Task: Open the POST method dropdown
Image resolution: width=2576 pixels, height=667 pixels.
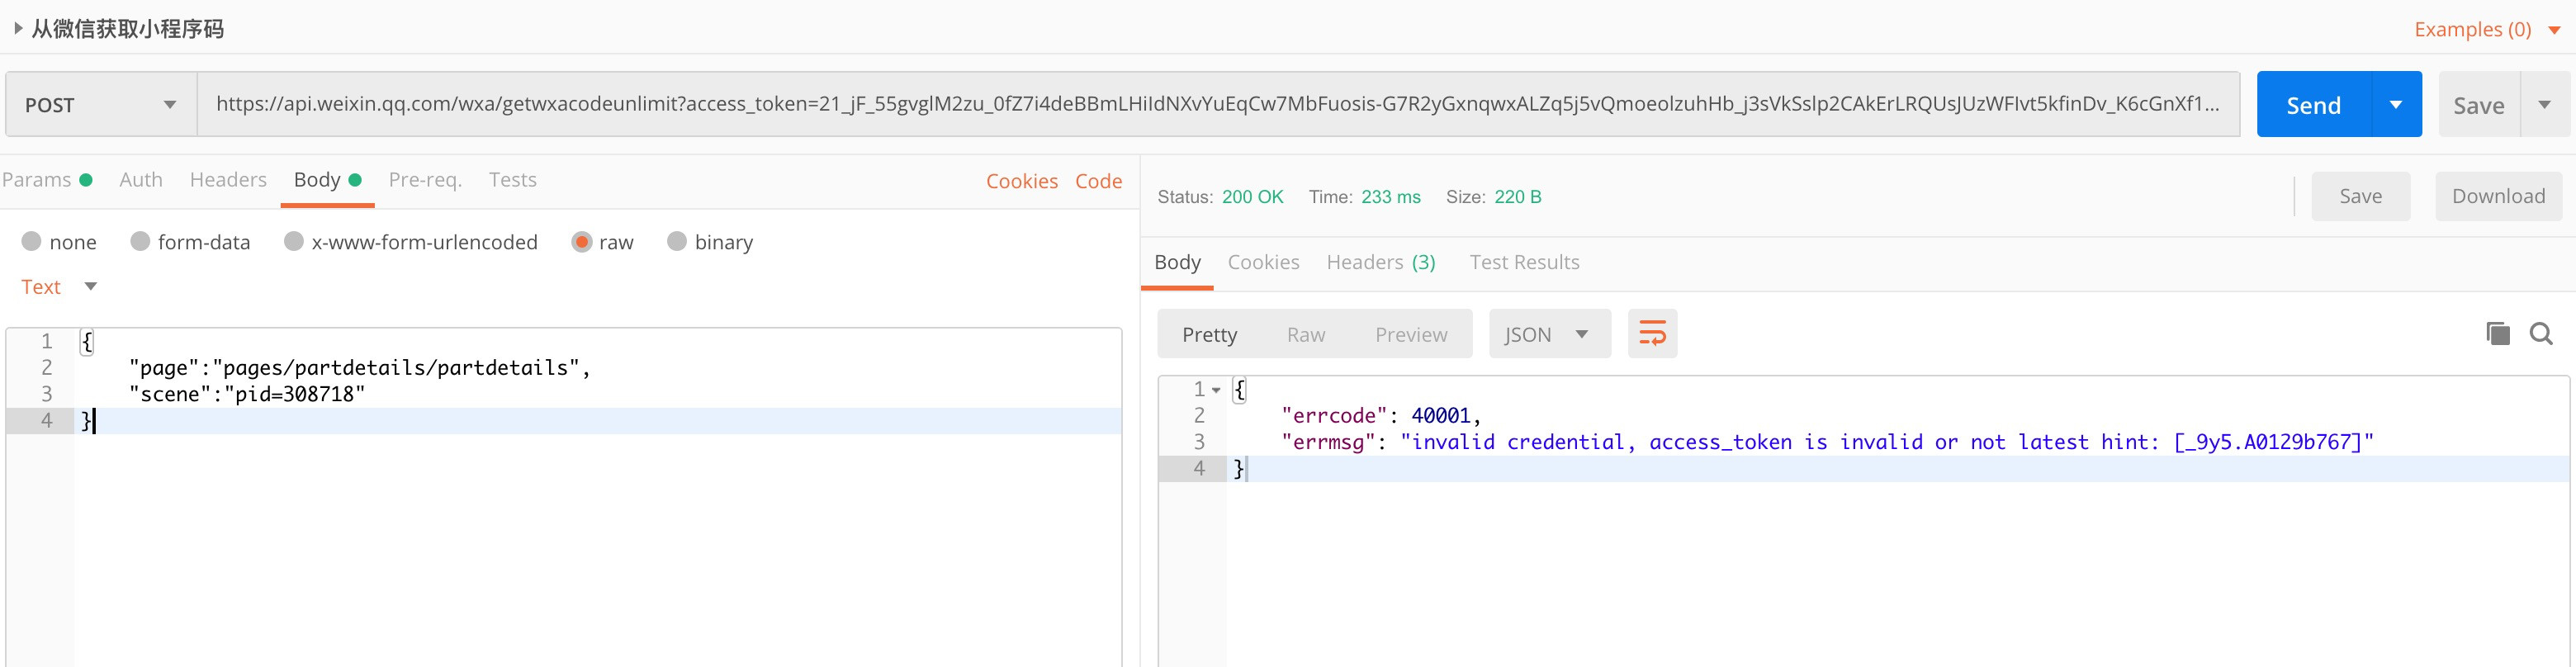Action: (101, 105)
